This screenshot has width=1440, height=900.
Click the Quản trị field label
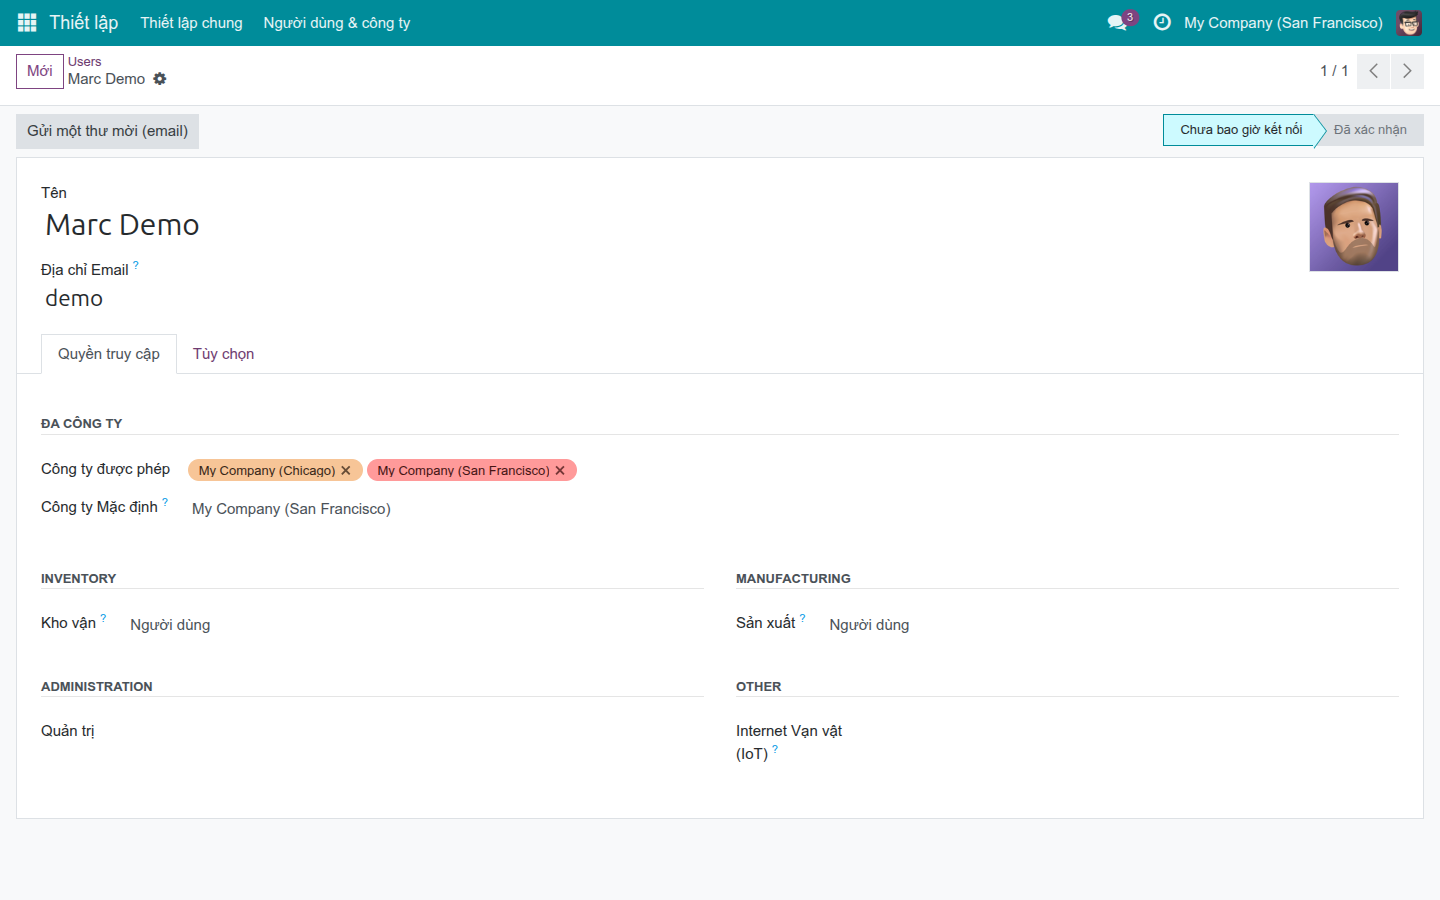click(x=68, y=731)
